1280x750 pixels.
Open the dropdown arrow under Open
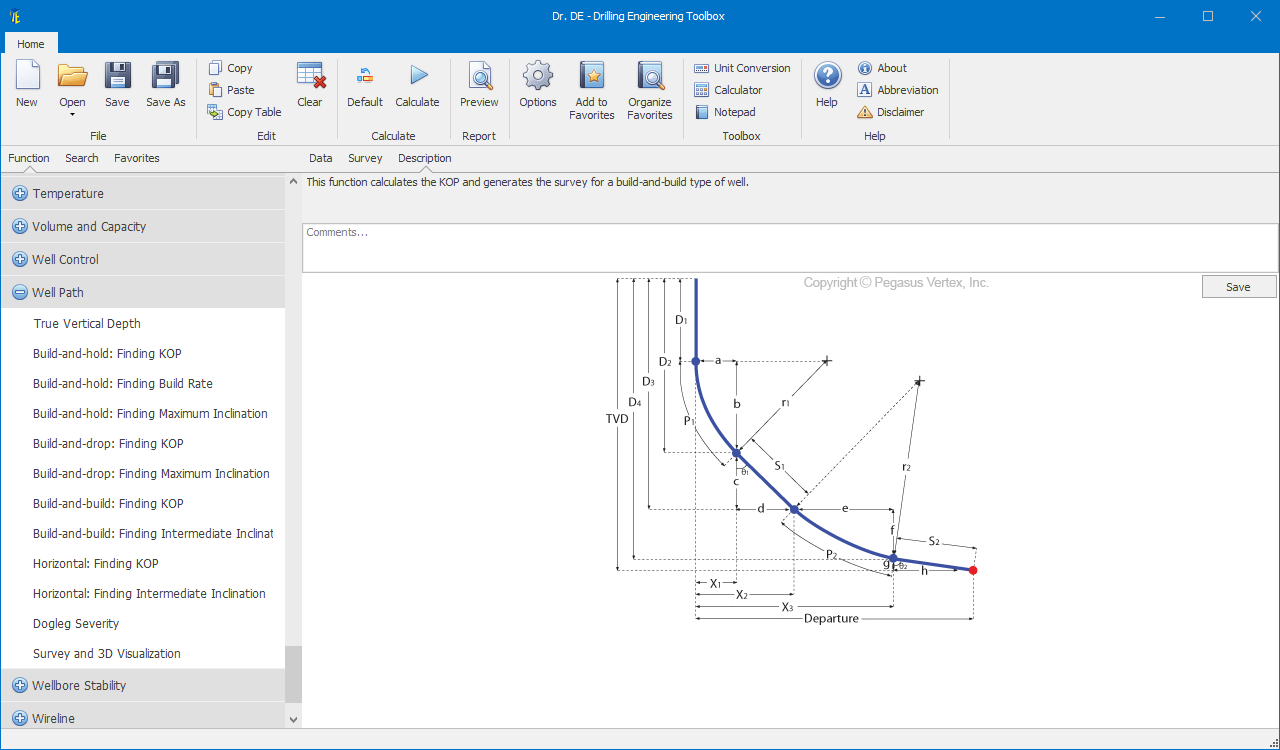pos(72,114)
